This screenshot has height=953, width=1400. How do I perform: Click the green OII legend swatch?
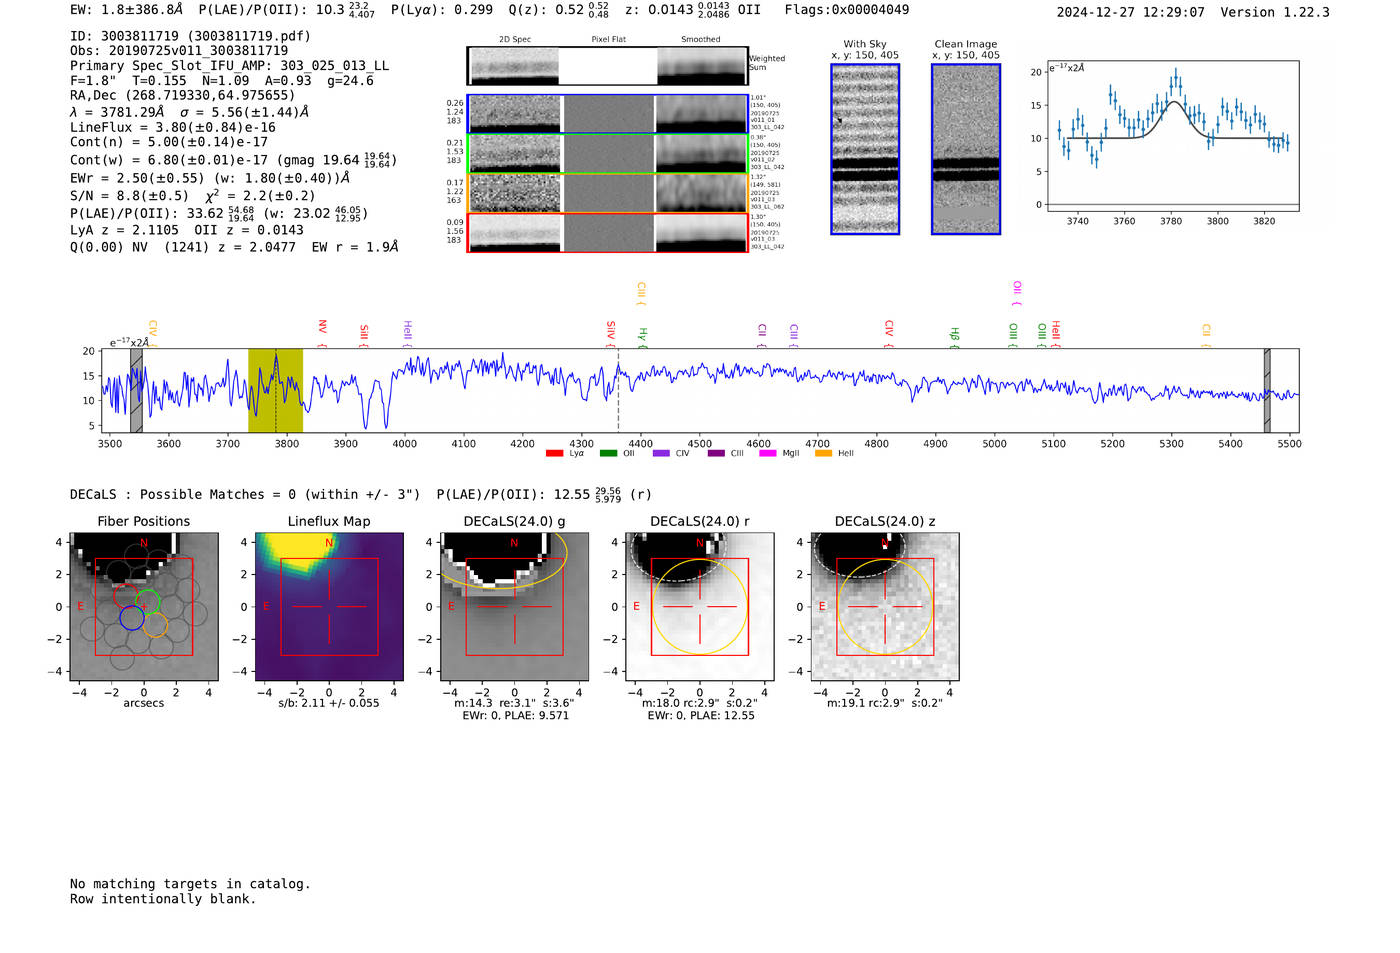pyautogui.click(x=608, y=453)
